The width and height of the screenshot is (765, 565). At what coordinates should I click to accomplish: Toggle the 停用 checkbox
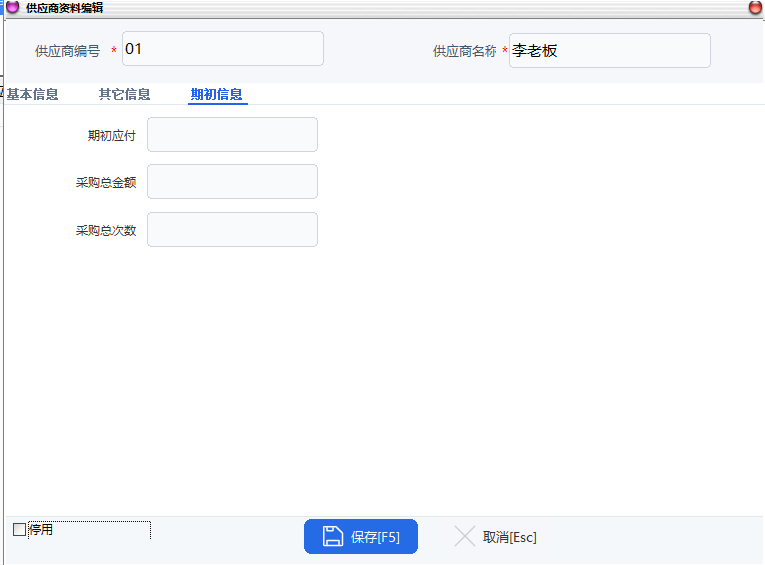[19, 530]
